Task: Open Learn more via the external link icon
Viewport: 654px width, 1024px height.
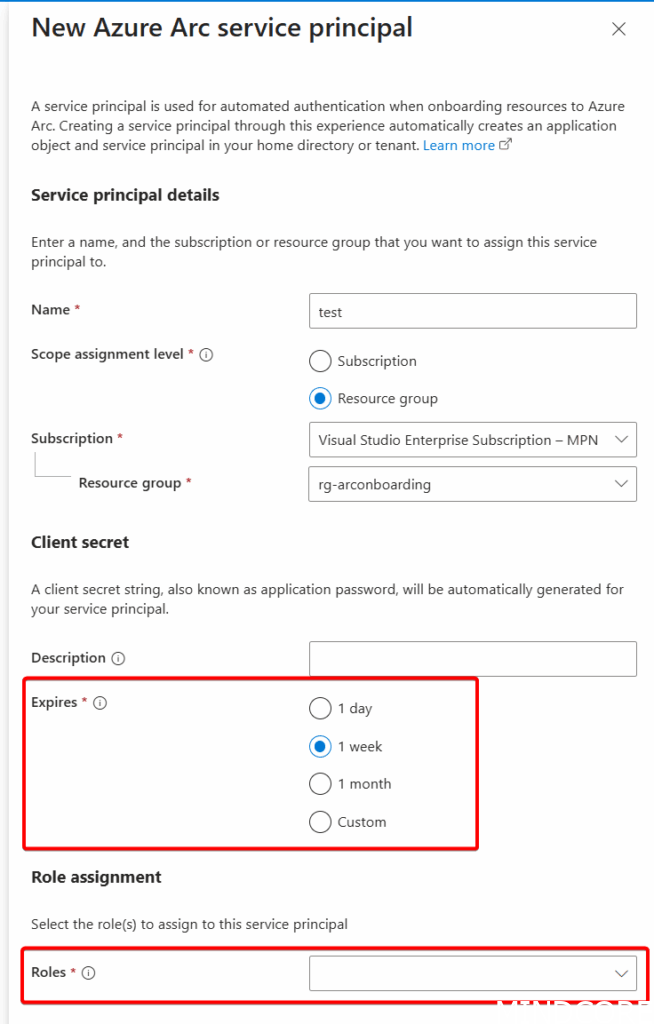Action: [506, 143]
